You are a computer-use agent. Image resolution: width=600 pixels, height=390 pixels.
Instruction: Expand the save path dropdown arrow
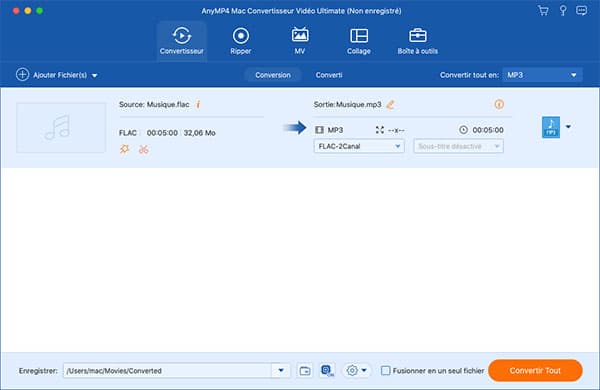(x=281, y=370)
